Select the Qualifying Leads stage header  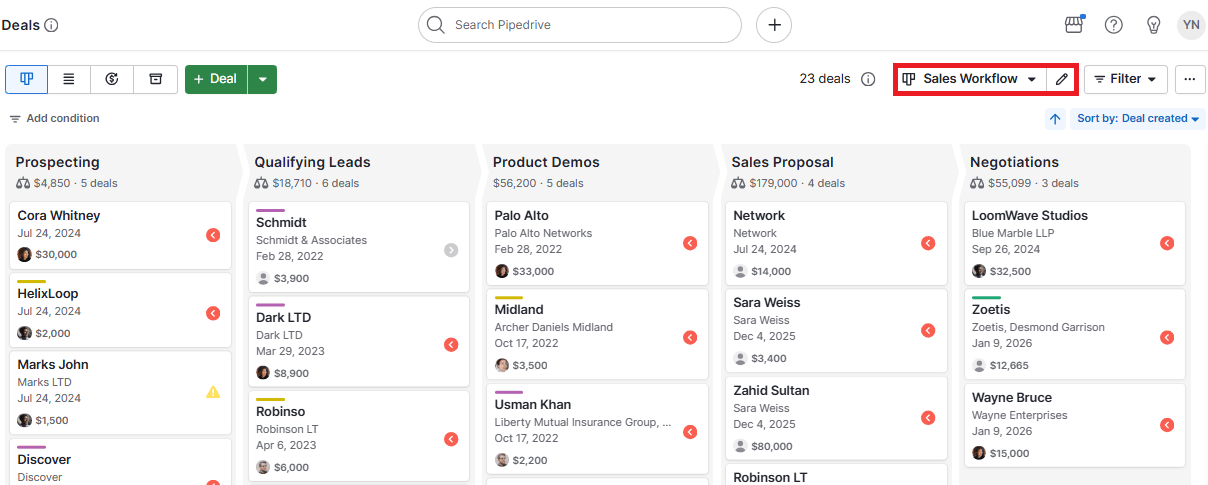[312, 162]
